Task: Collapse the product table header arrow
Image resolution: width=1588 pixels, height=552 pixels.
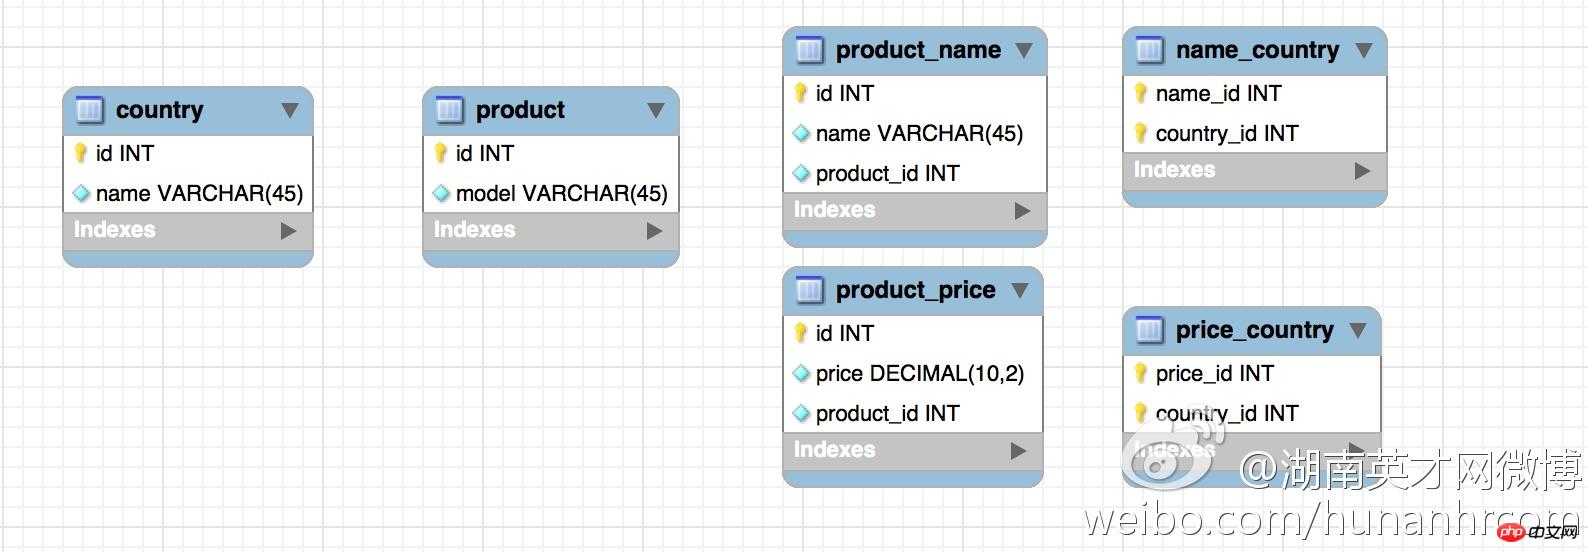Action: (656, 110)
